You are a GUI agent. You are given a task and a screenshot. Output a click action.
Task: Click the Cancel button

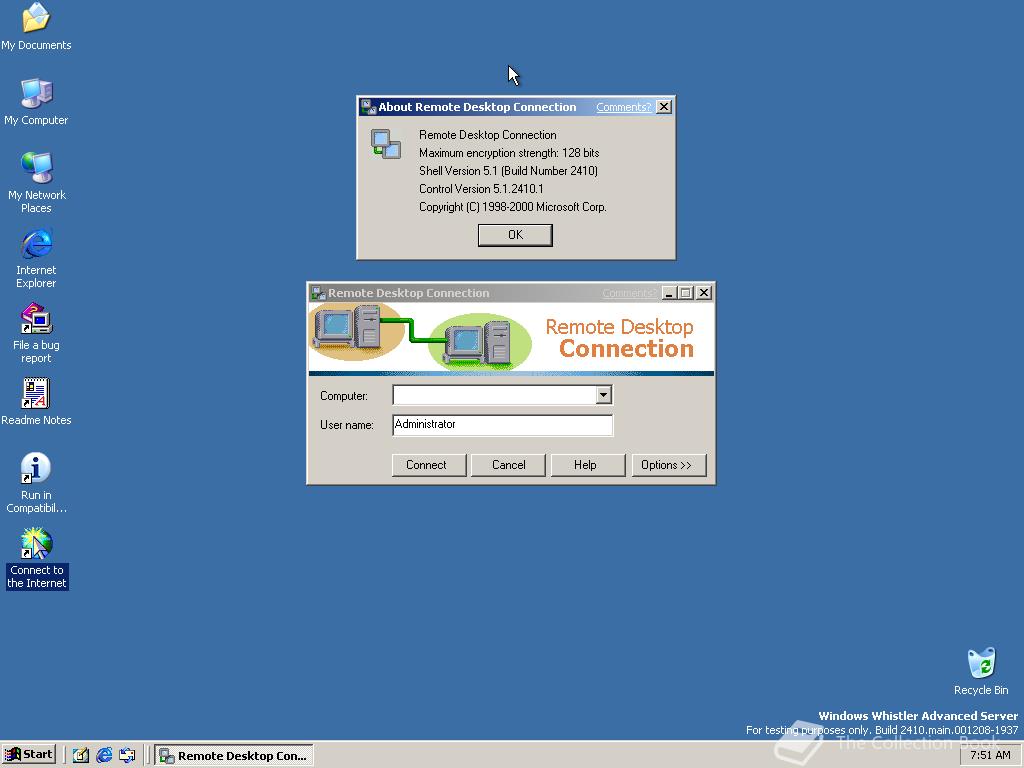click(508, 465)
